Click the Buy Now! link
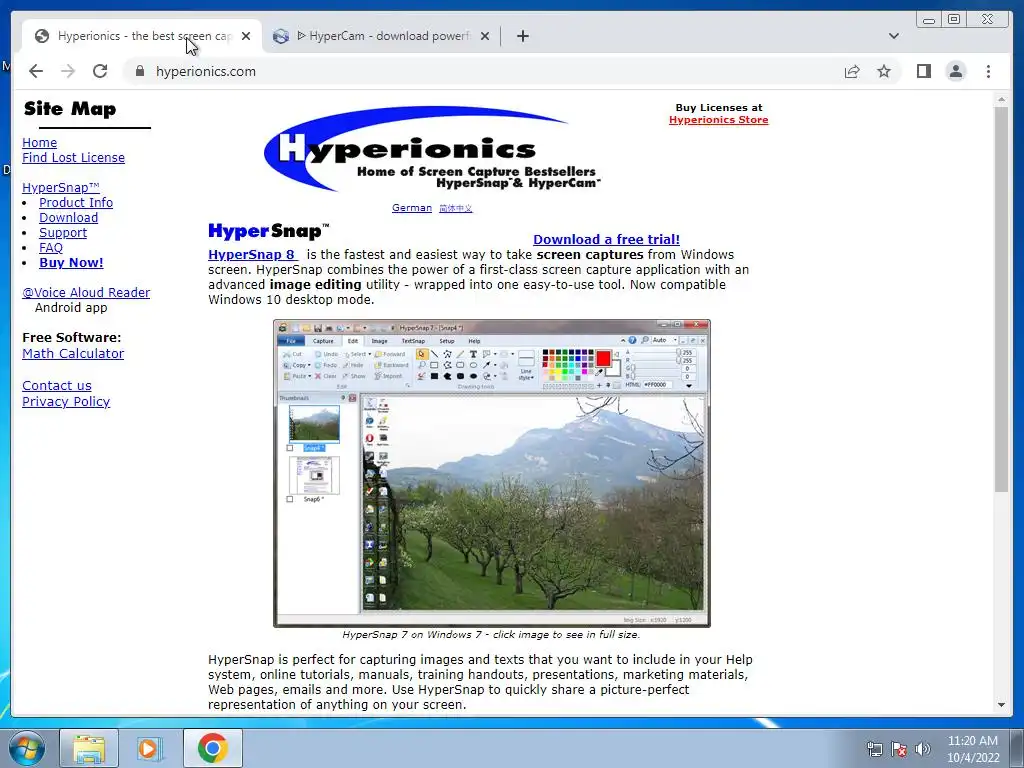The height and width of the screenshot is (768, 1024). pyautogui.click(x=71, y=263)
